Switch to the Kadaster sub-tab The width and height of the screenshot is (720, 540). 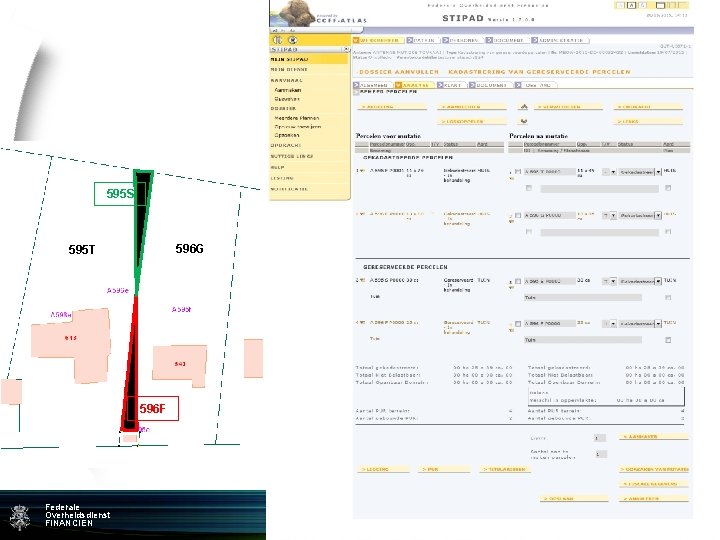point(415,85)
